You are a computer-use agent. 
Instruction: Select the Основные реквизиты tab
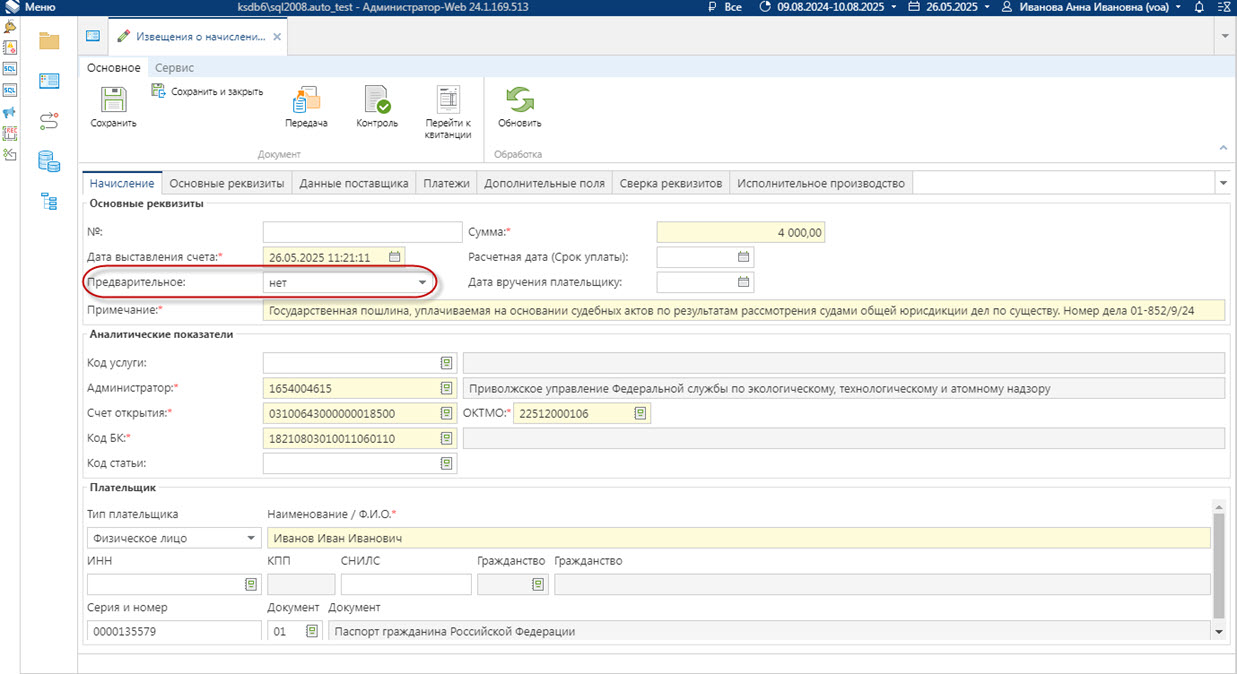[227, 184]
